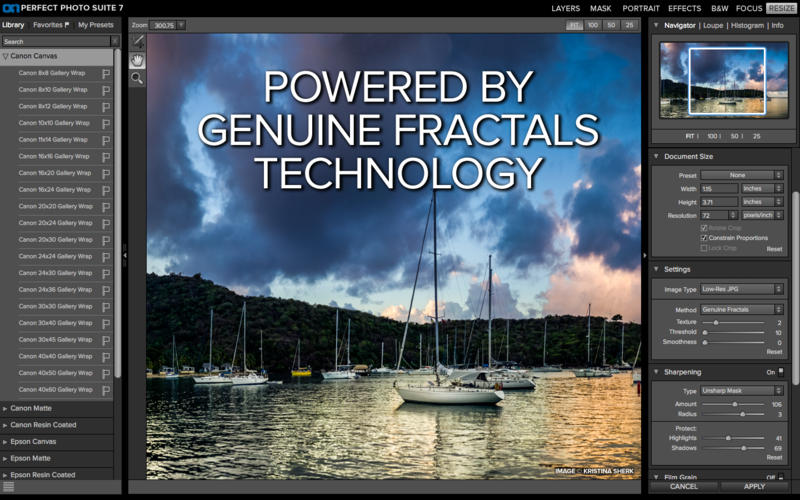800x500 pixels.
Task: Expand the Epson Matte category
Action: point(5,459)
